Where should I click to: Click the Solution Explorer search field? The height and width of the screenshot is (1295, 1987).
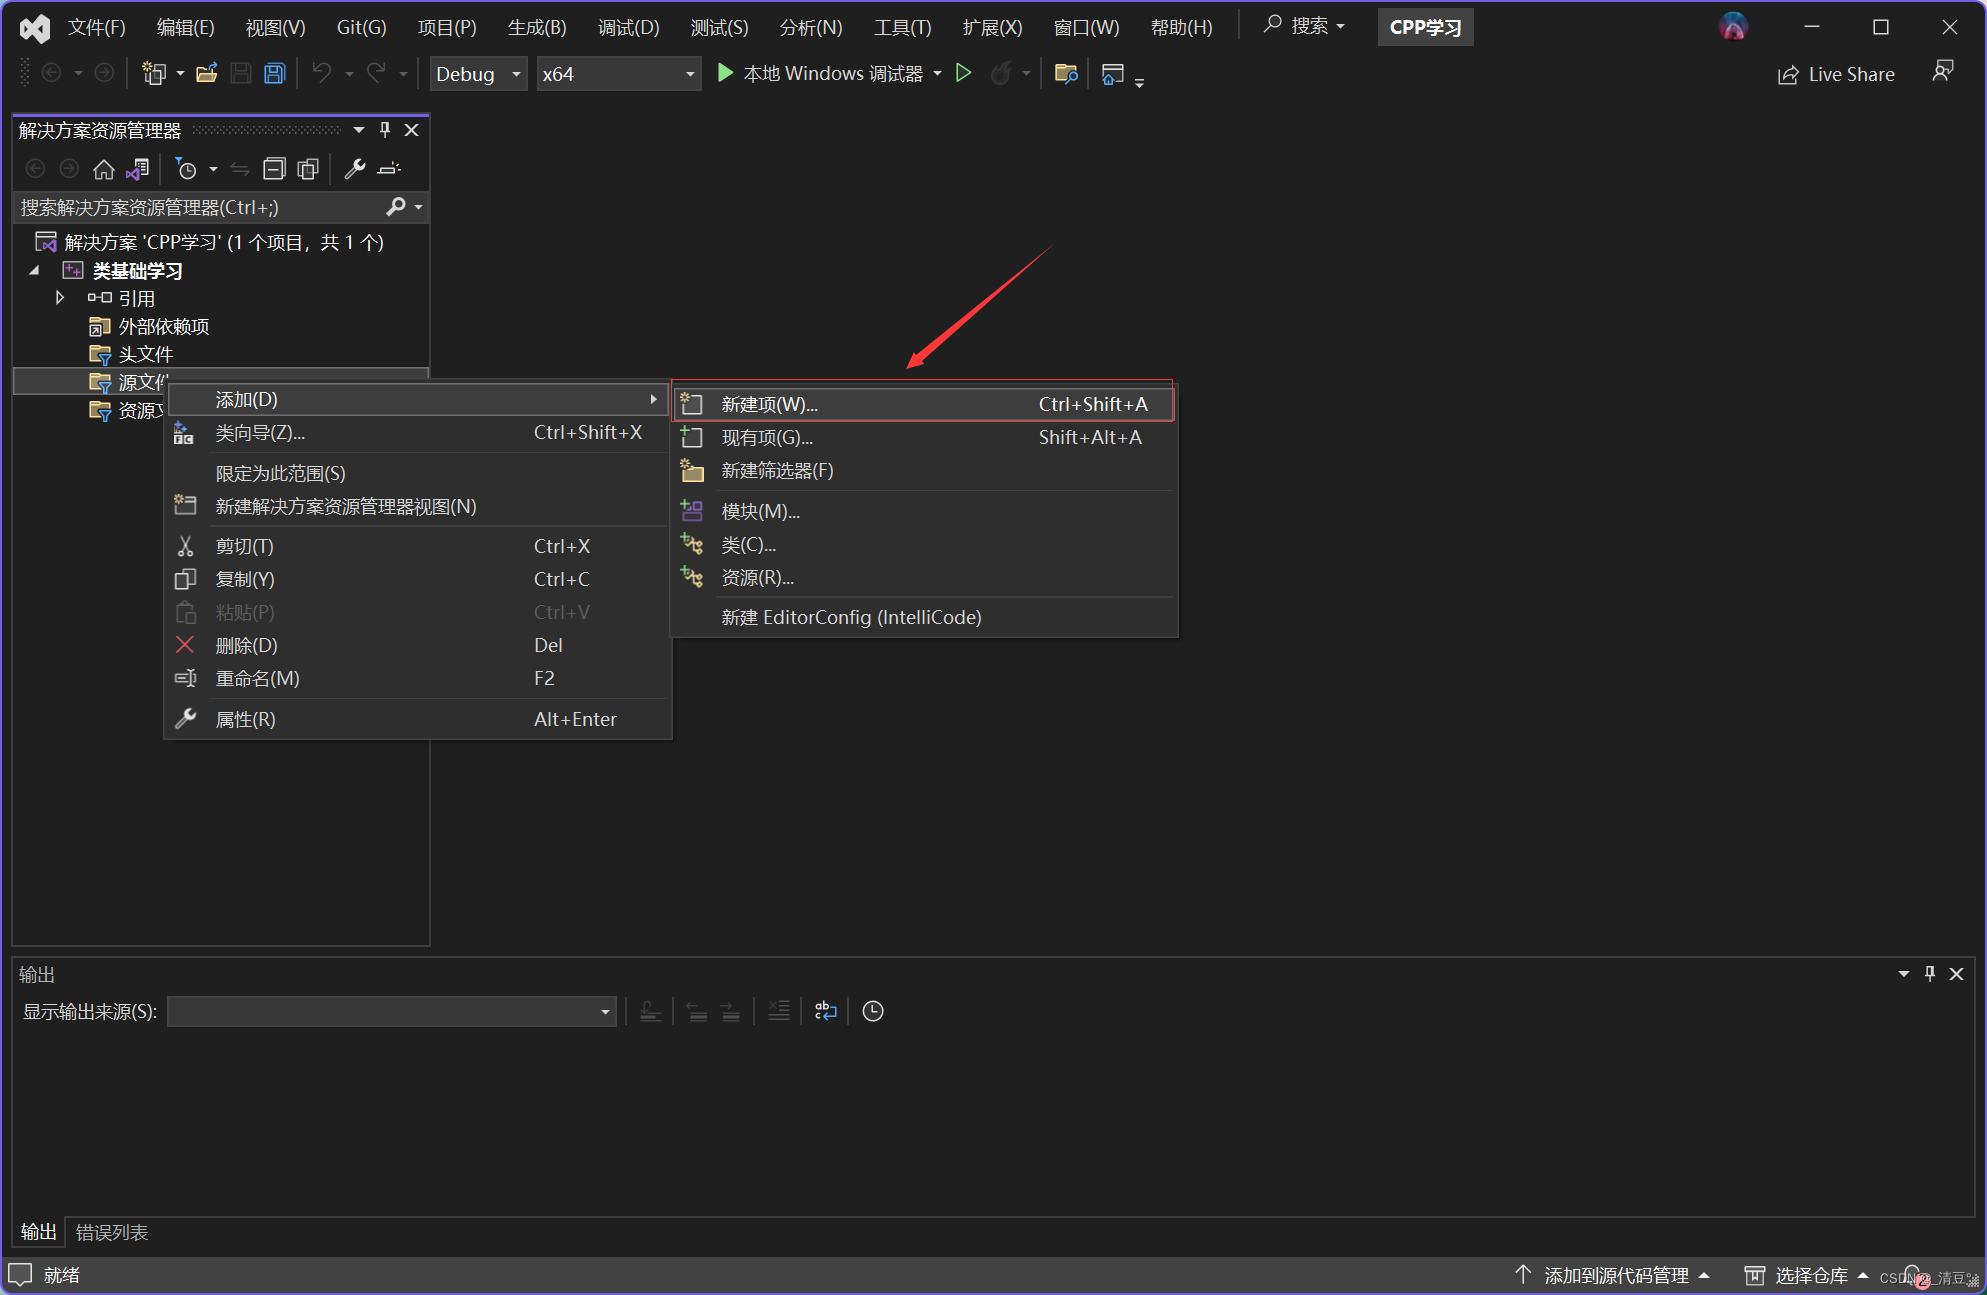point(200,207)
